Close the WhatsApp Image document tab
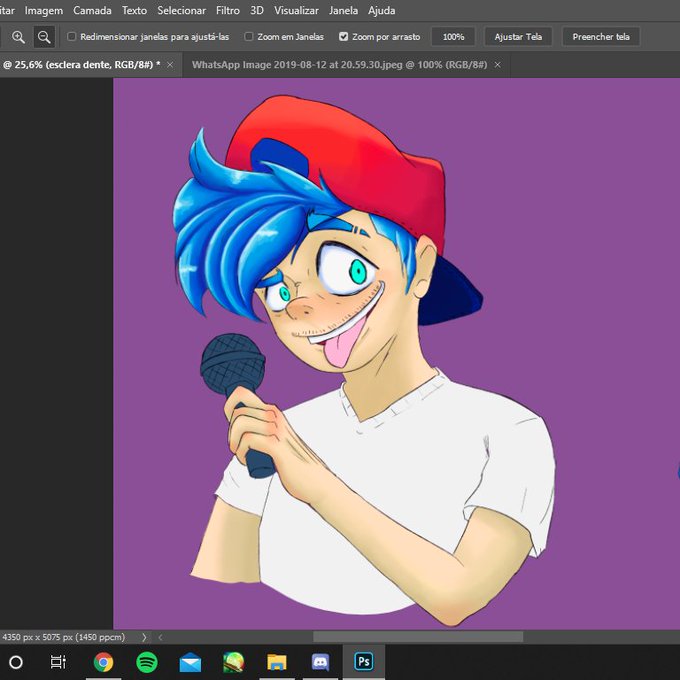Image resolution: width=680 pixels, height=680 pixels. pos(498,65)
